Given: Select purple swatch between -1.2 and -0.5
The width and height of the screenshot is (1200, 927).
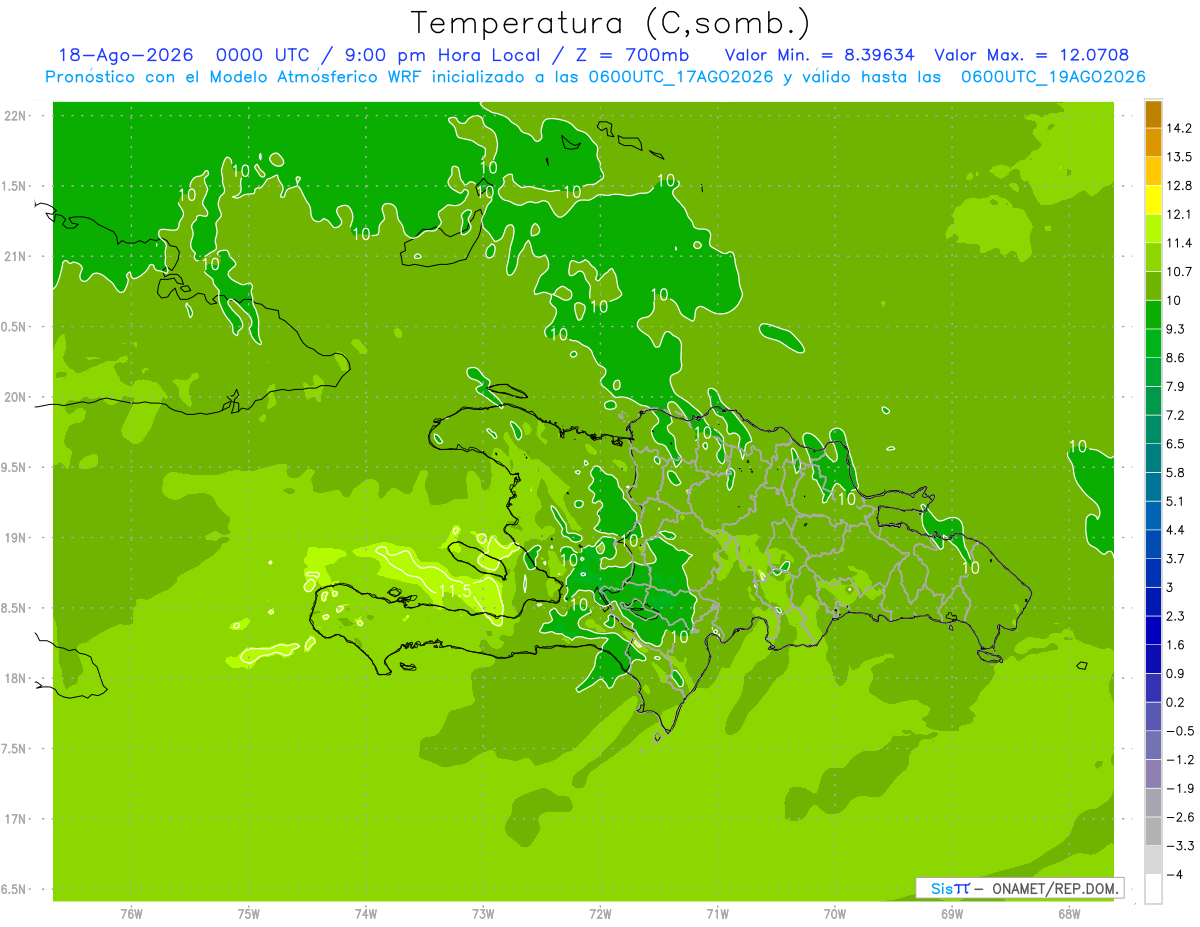Looking at the screenshot, I should click(x=1153, y=745).
